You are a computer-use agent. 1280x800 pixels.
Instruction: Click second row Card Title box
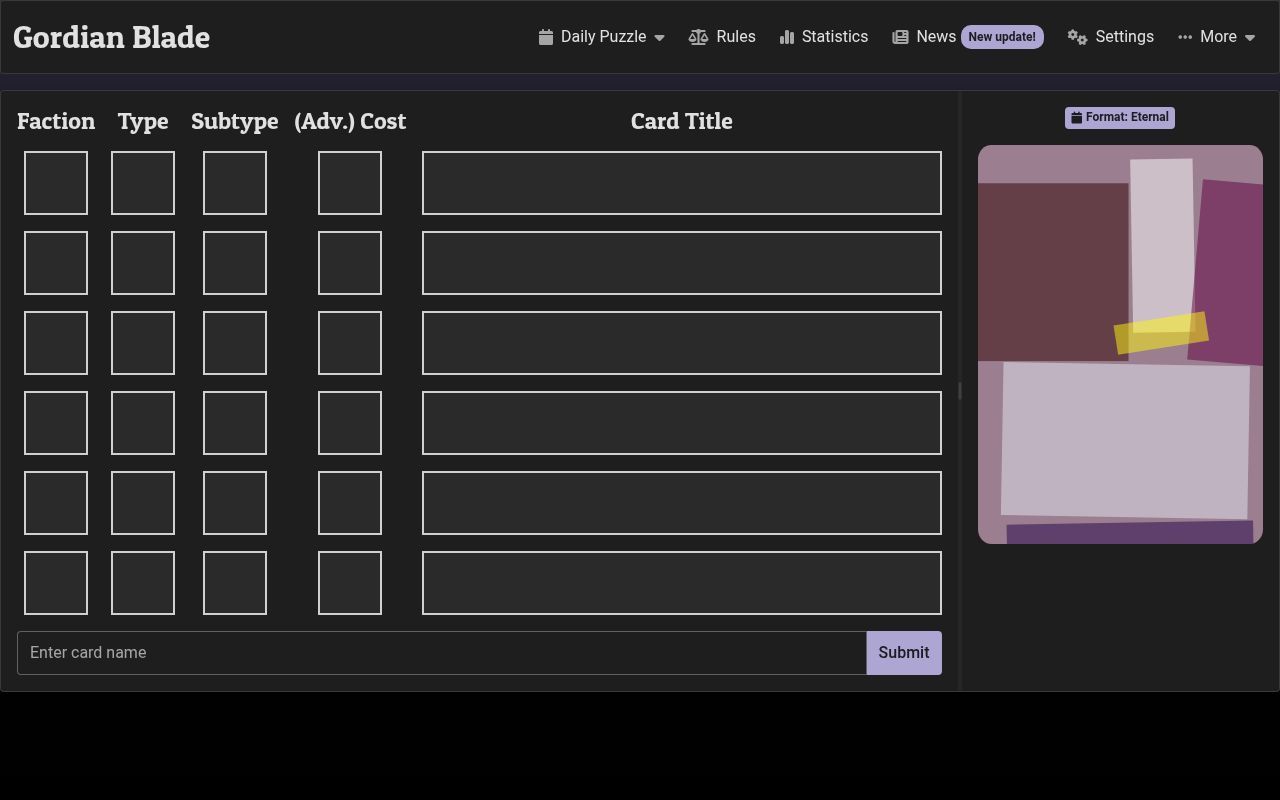click(x=682, y=263)
